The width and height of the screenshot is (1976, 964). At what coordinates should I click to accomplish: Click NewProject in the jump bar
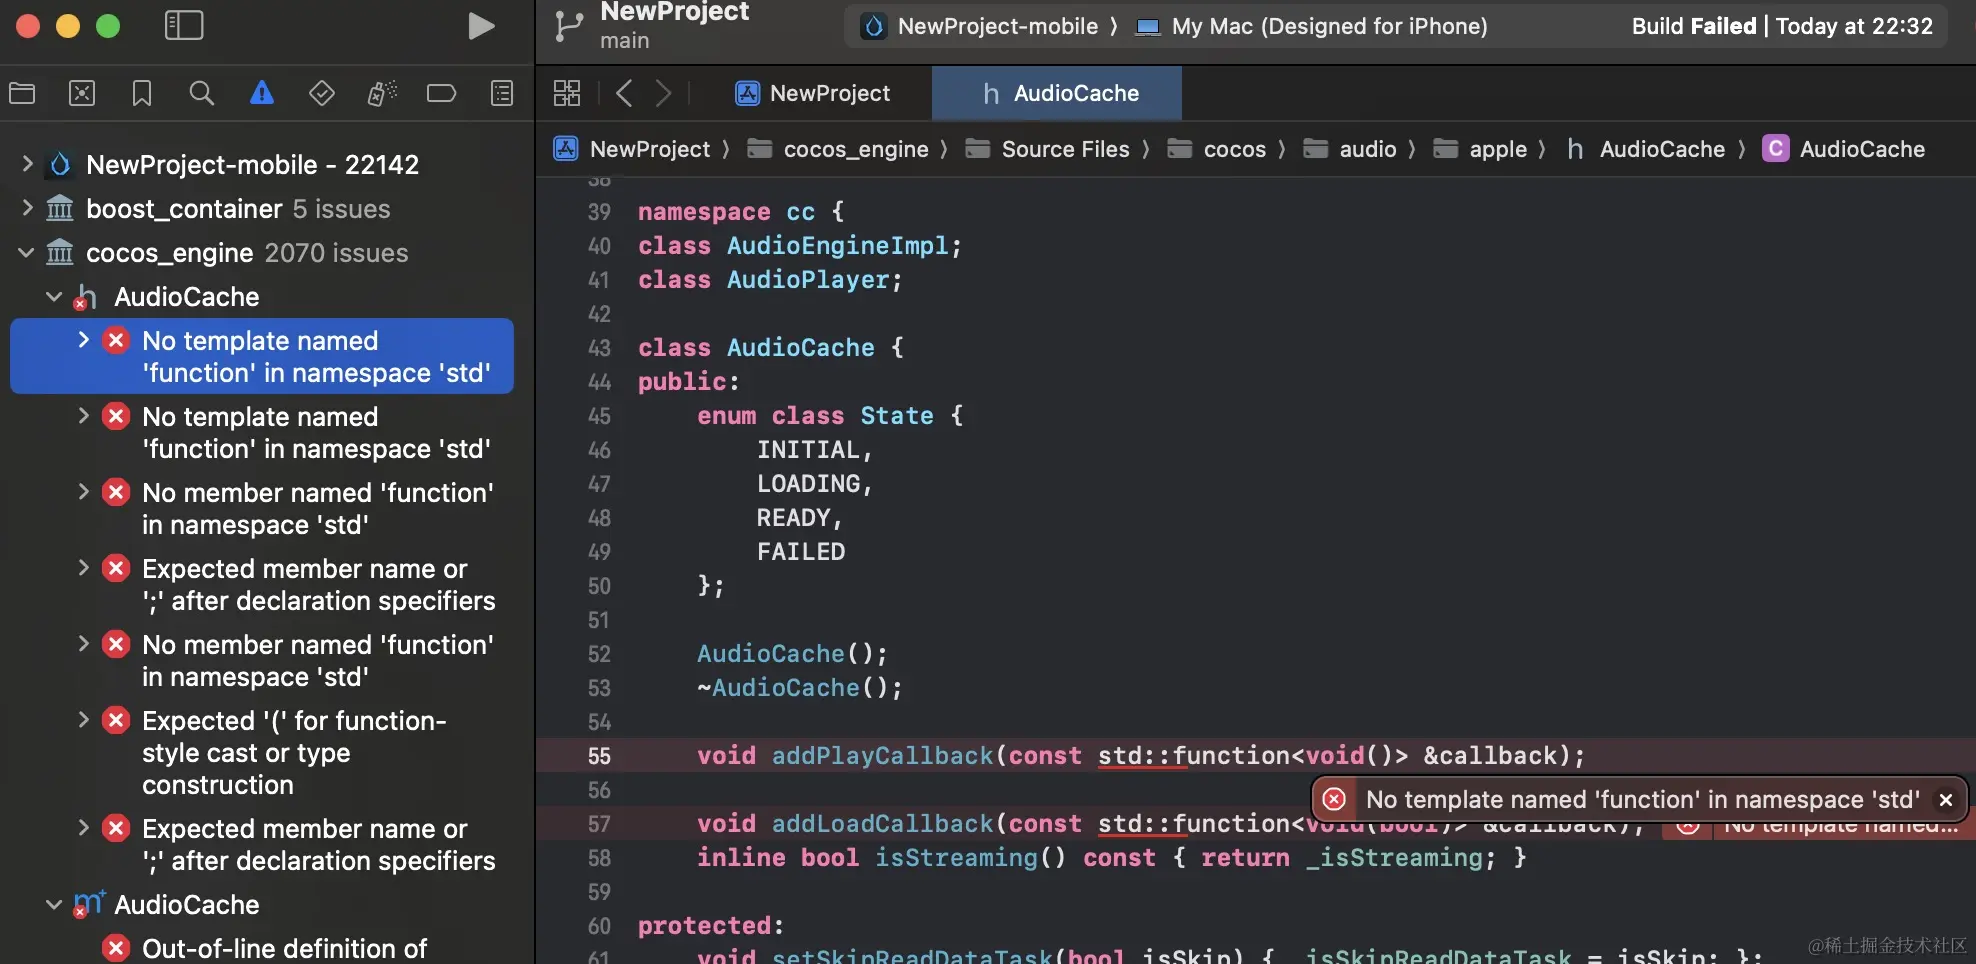coord(632,149)
